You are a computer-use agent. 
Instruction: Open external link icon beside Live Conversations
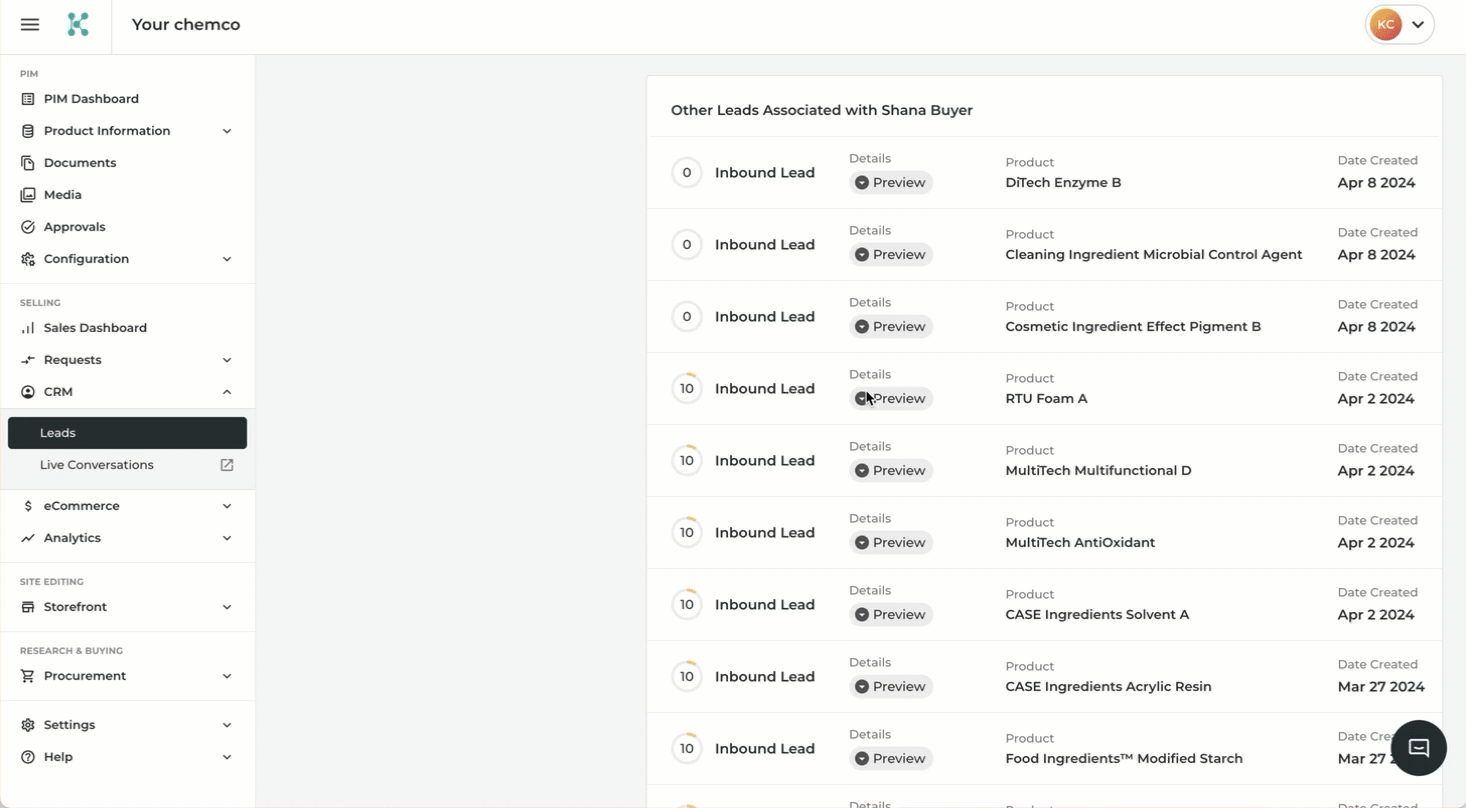coord(227,465)
